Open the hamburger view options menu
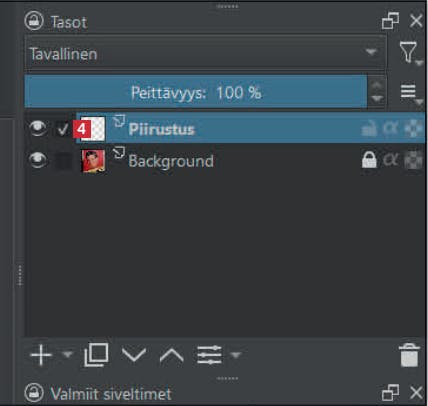Screen dimensions: 428x406 coord(411,93)
